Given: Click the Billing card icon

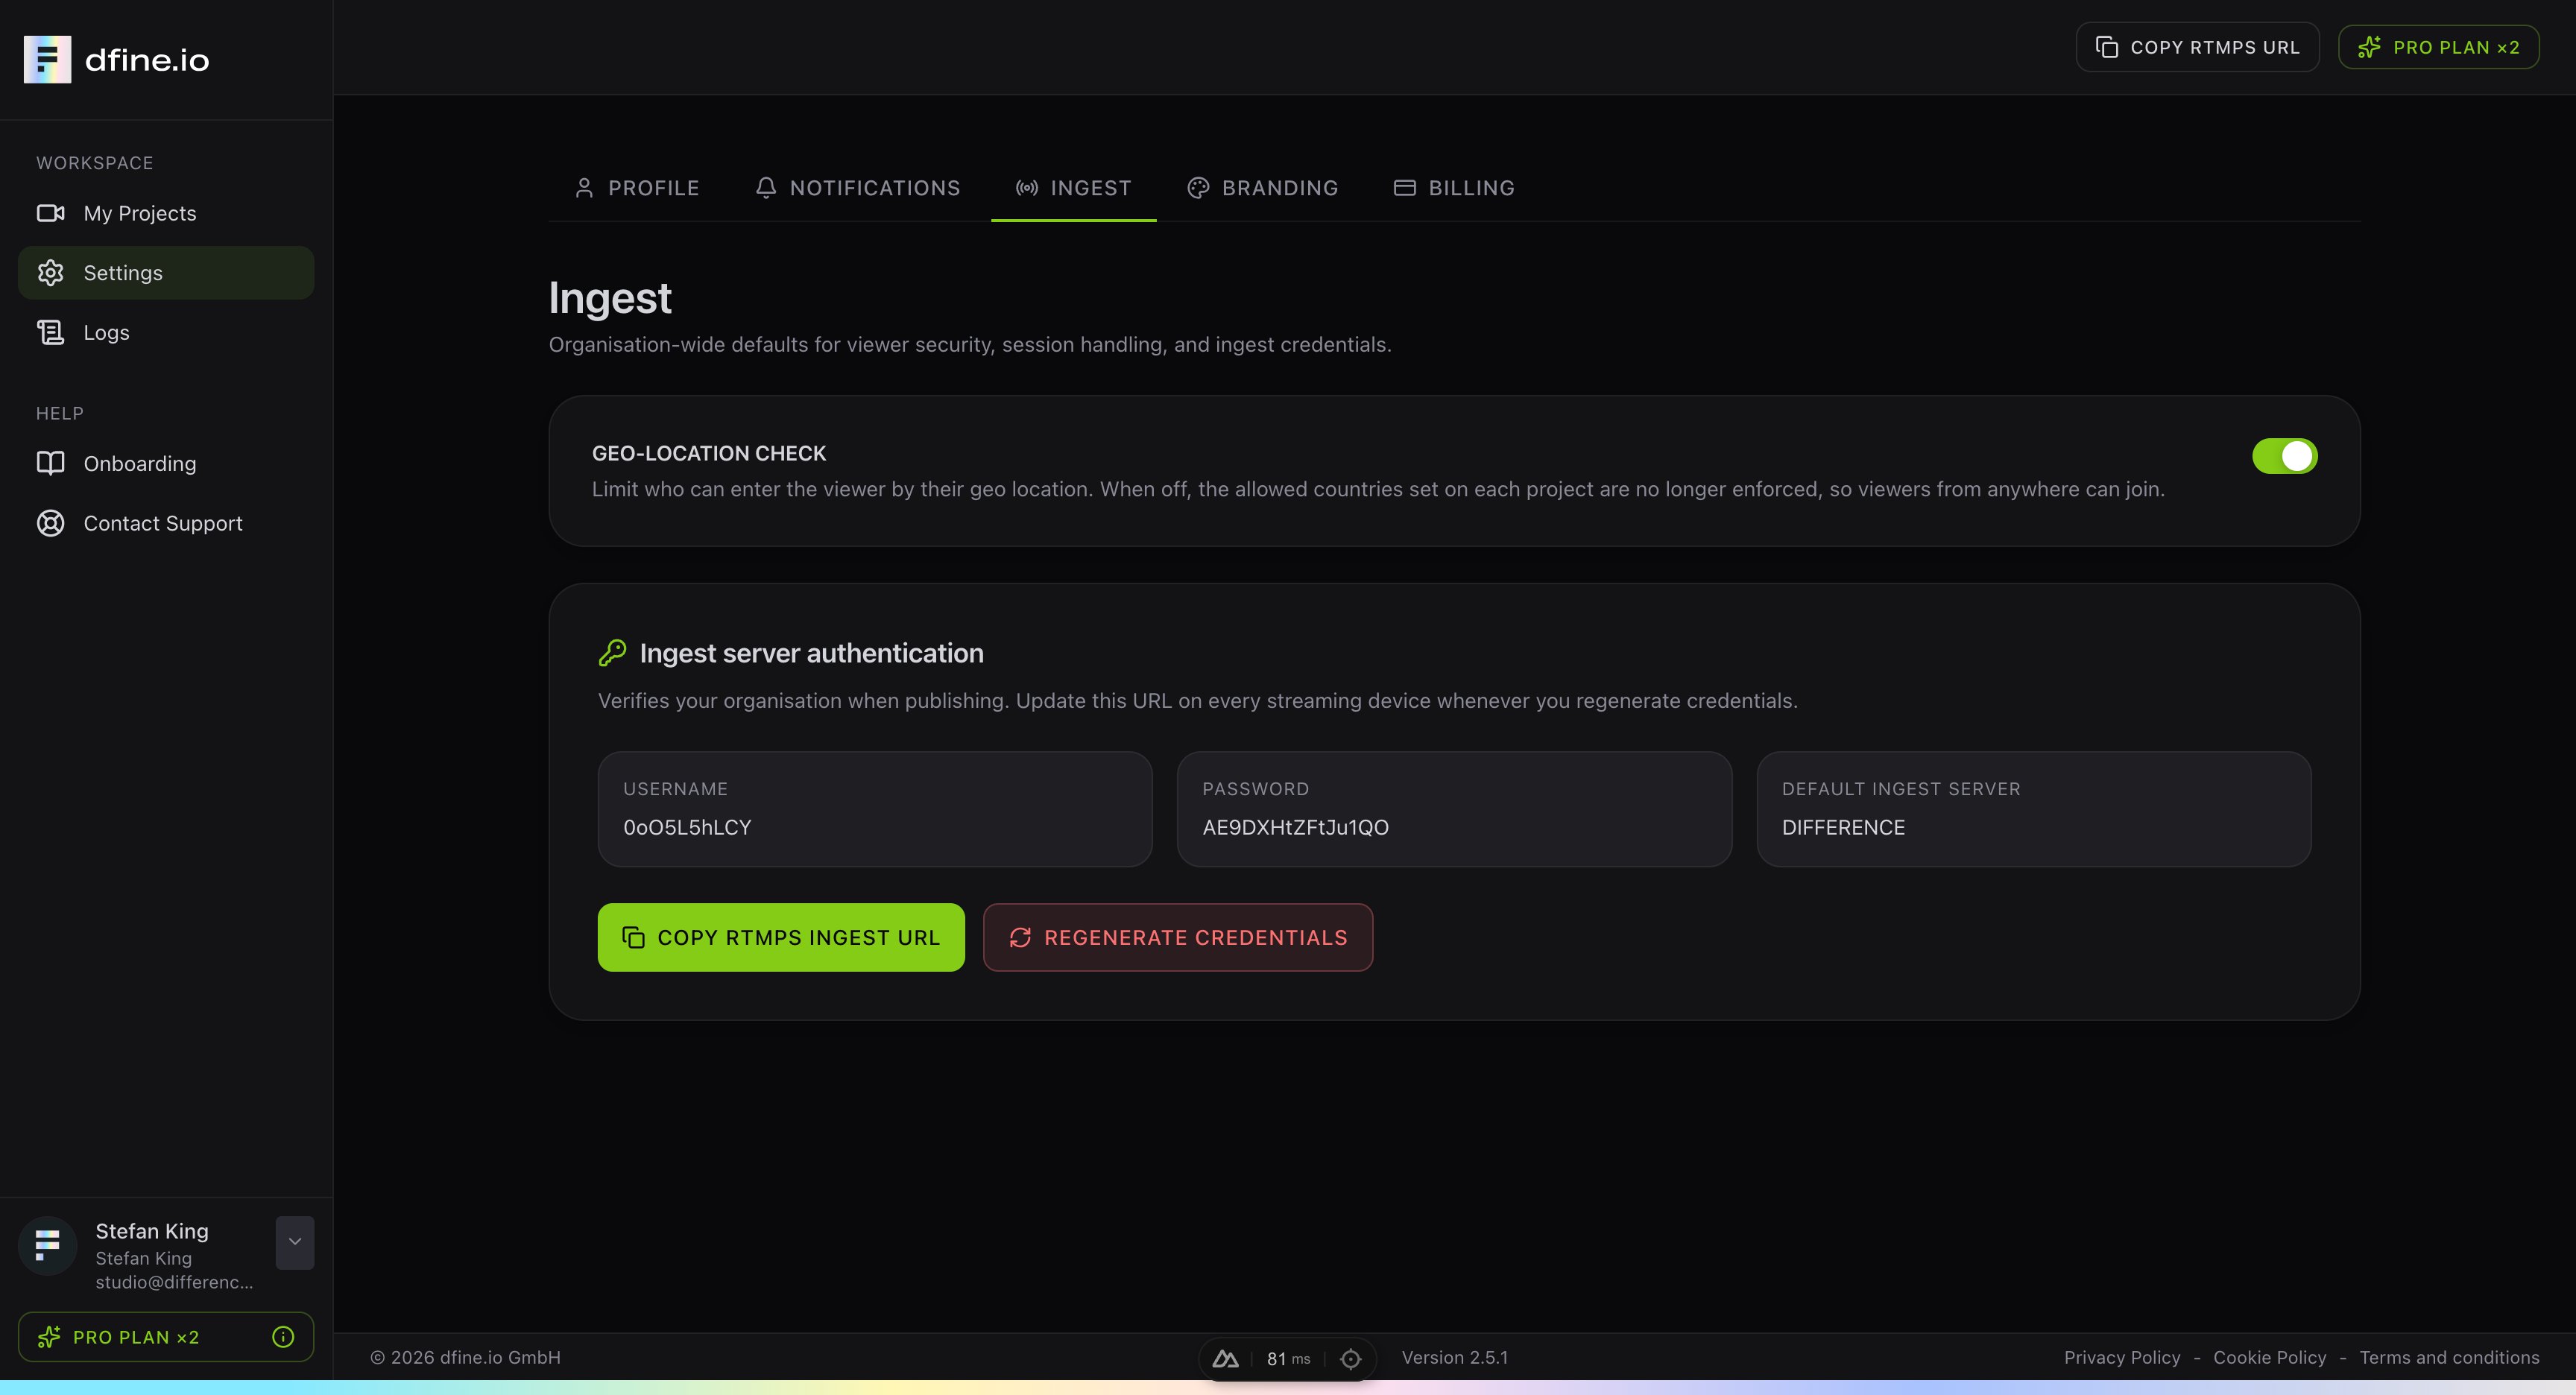Looking at the screenshot, I should coord(1405,188).
